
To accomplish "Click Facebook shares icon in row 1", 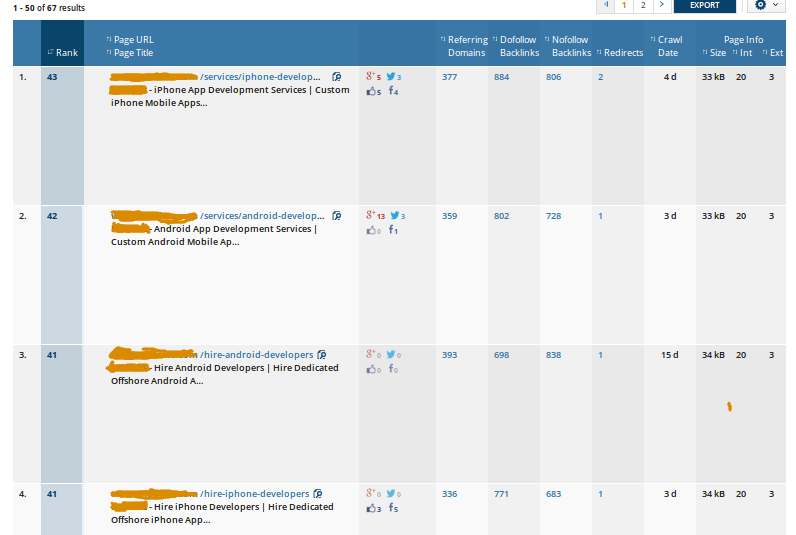I will pyautogui.click(x=391, y=90).
